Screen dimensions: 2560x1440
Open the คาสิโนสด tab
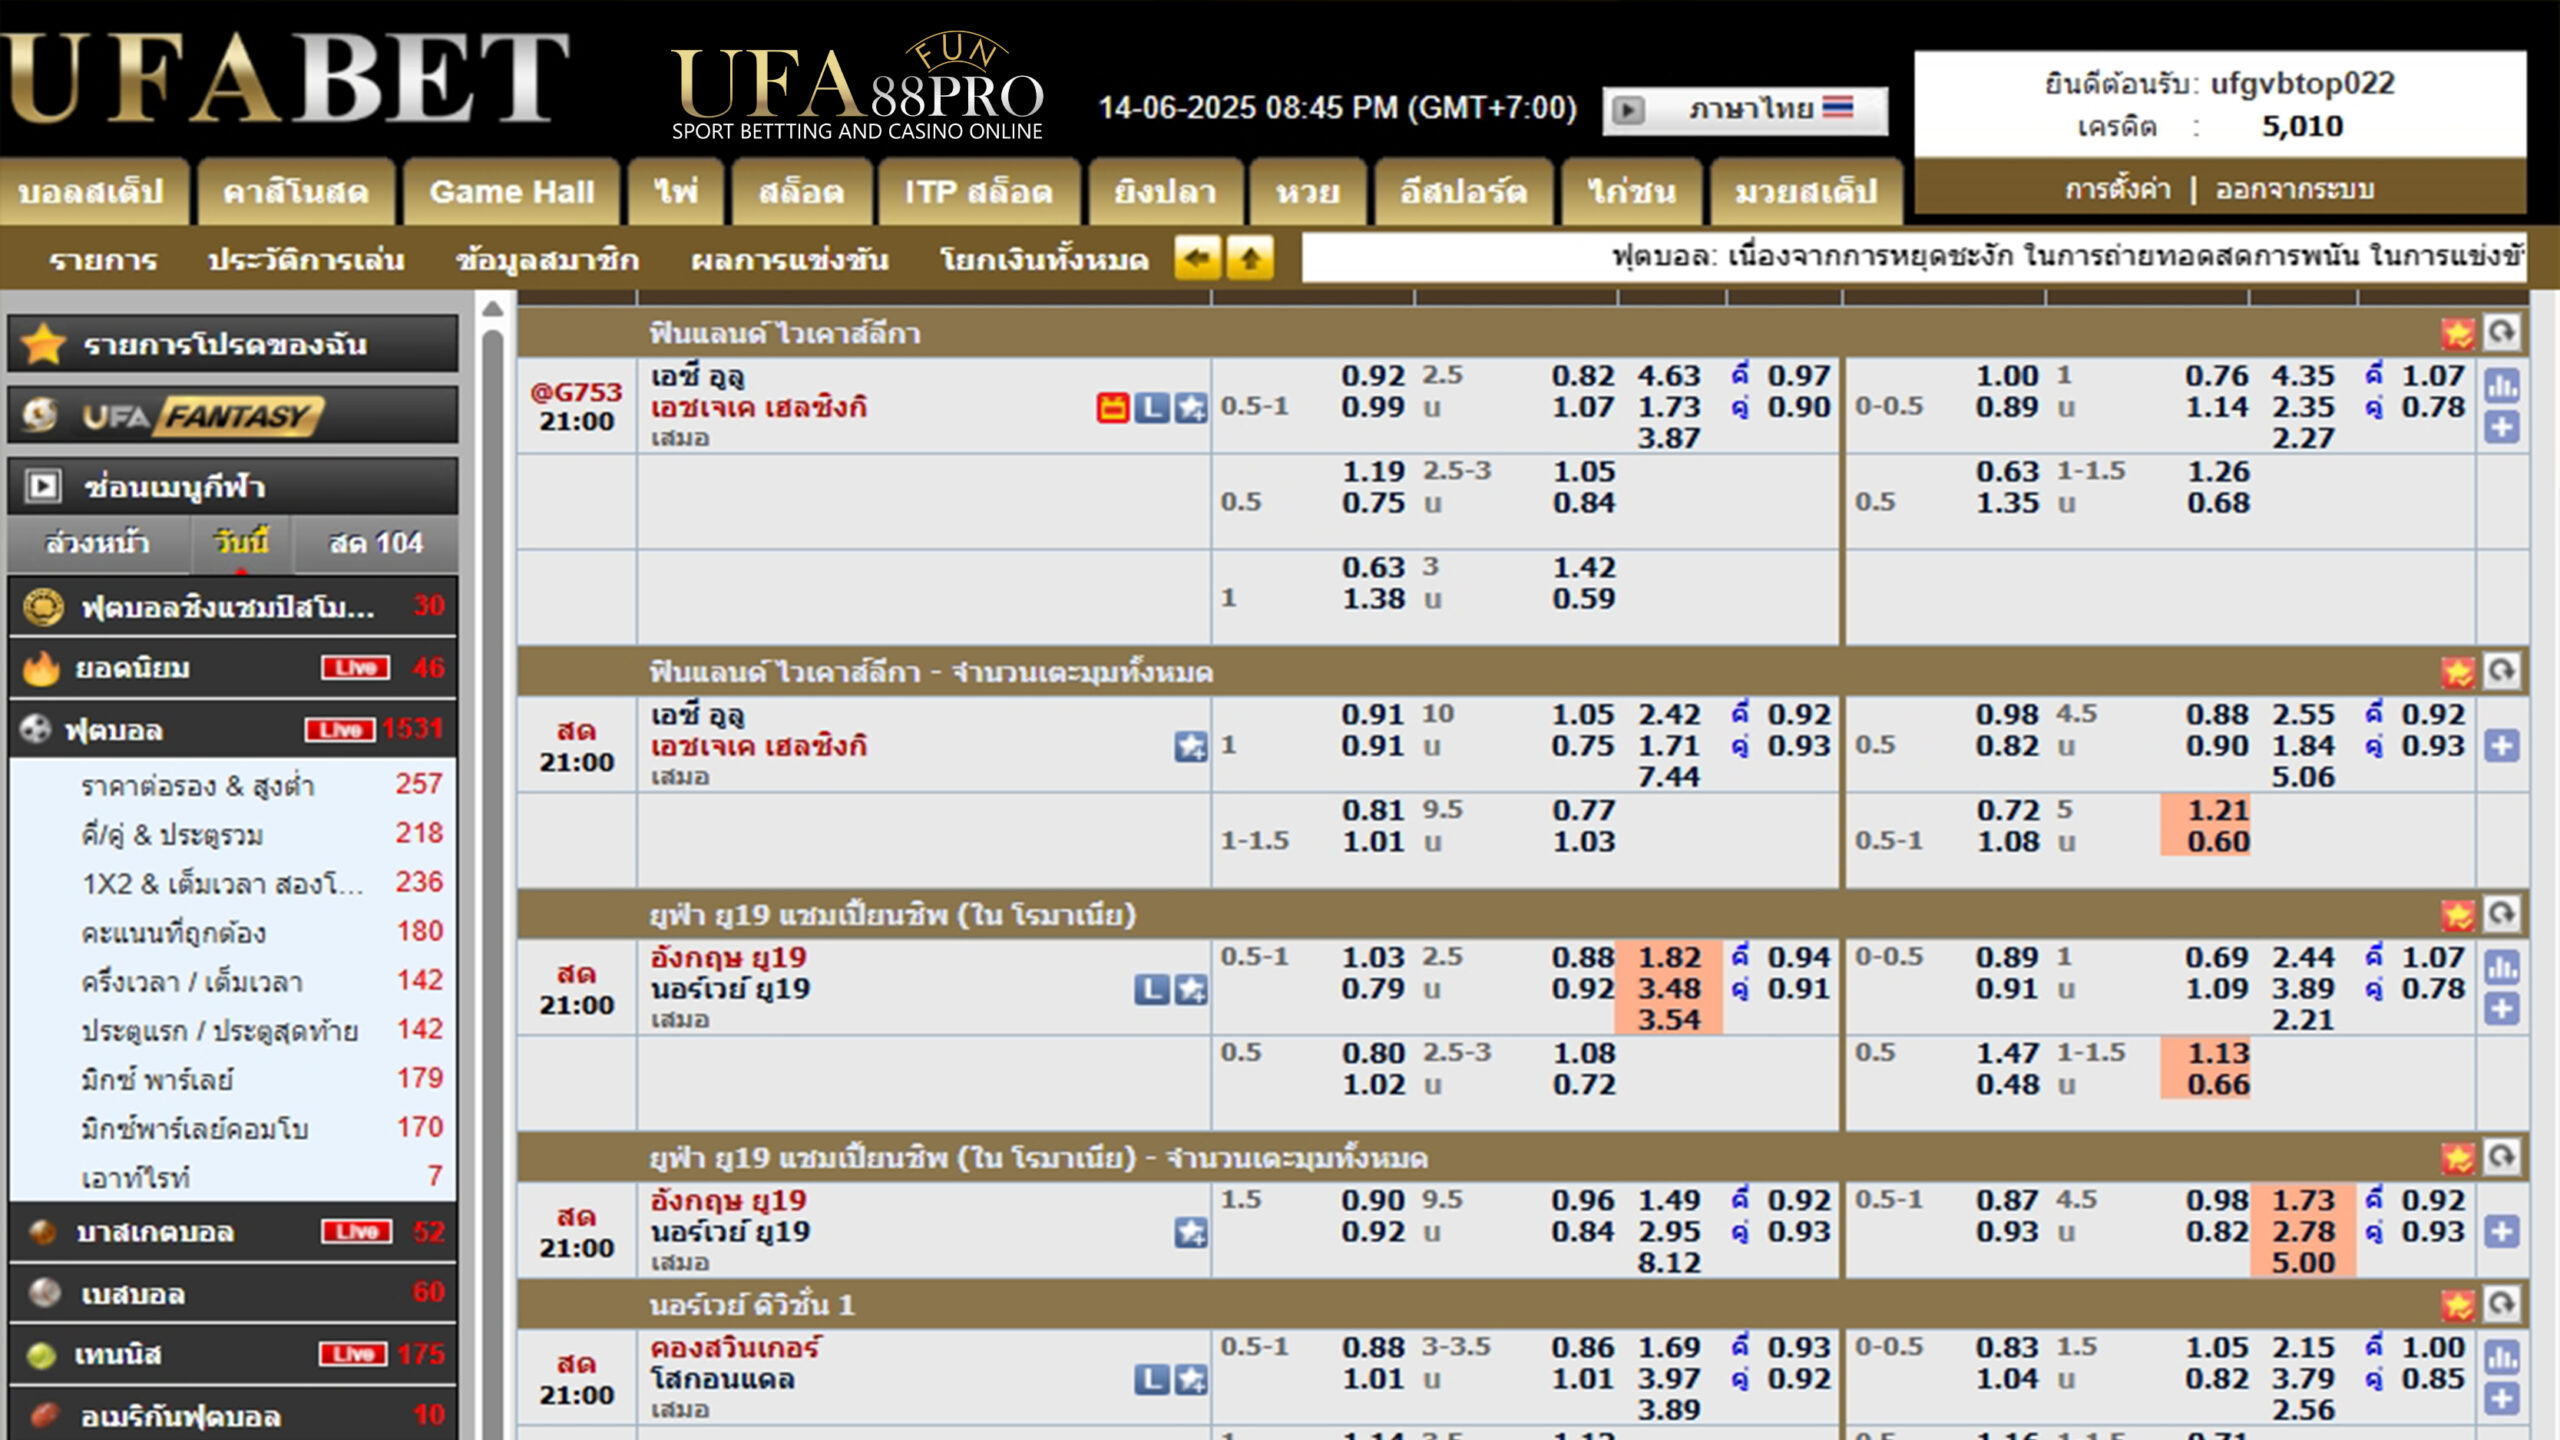click(295, 191)
